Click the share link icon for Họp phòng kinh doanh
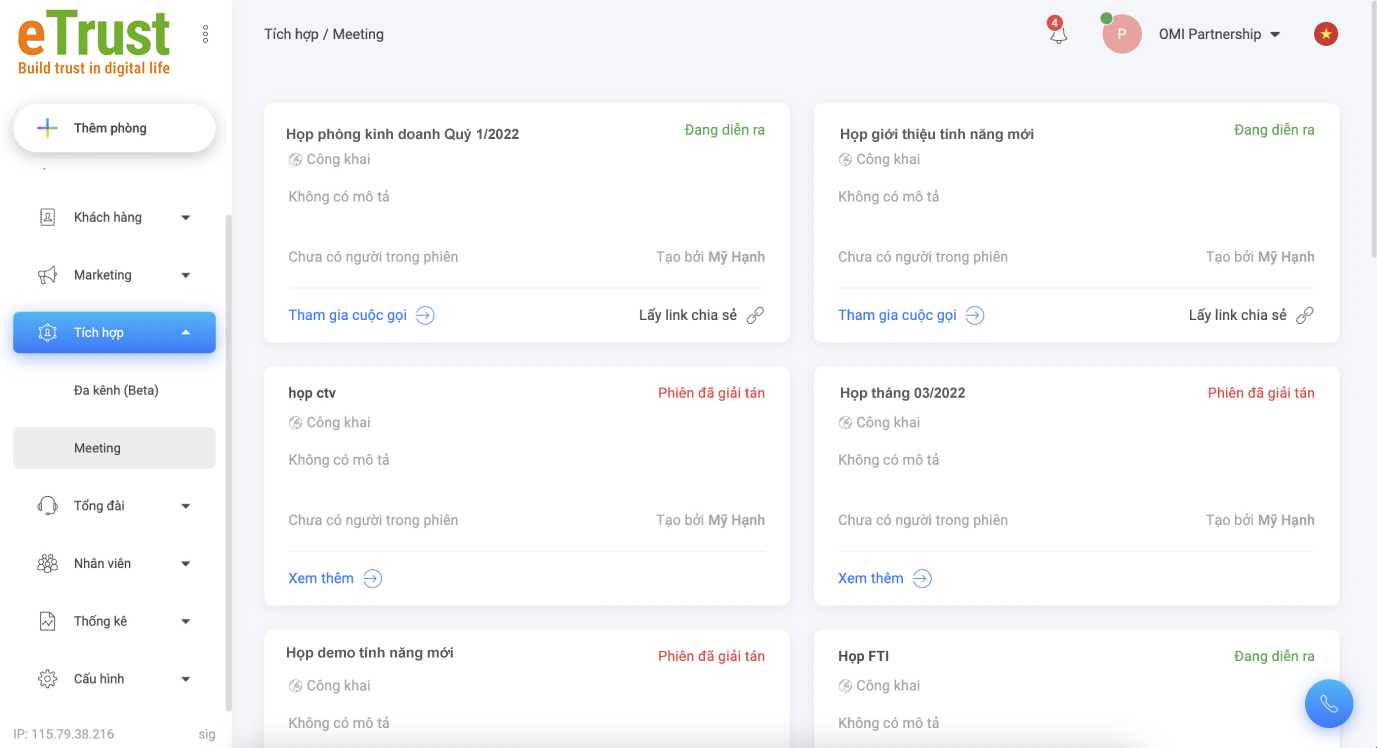The image size is (1377, 748). point(755,315)
